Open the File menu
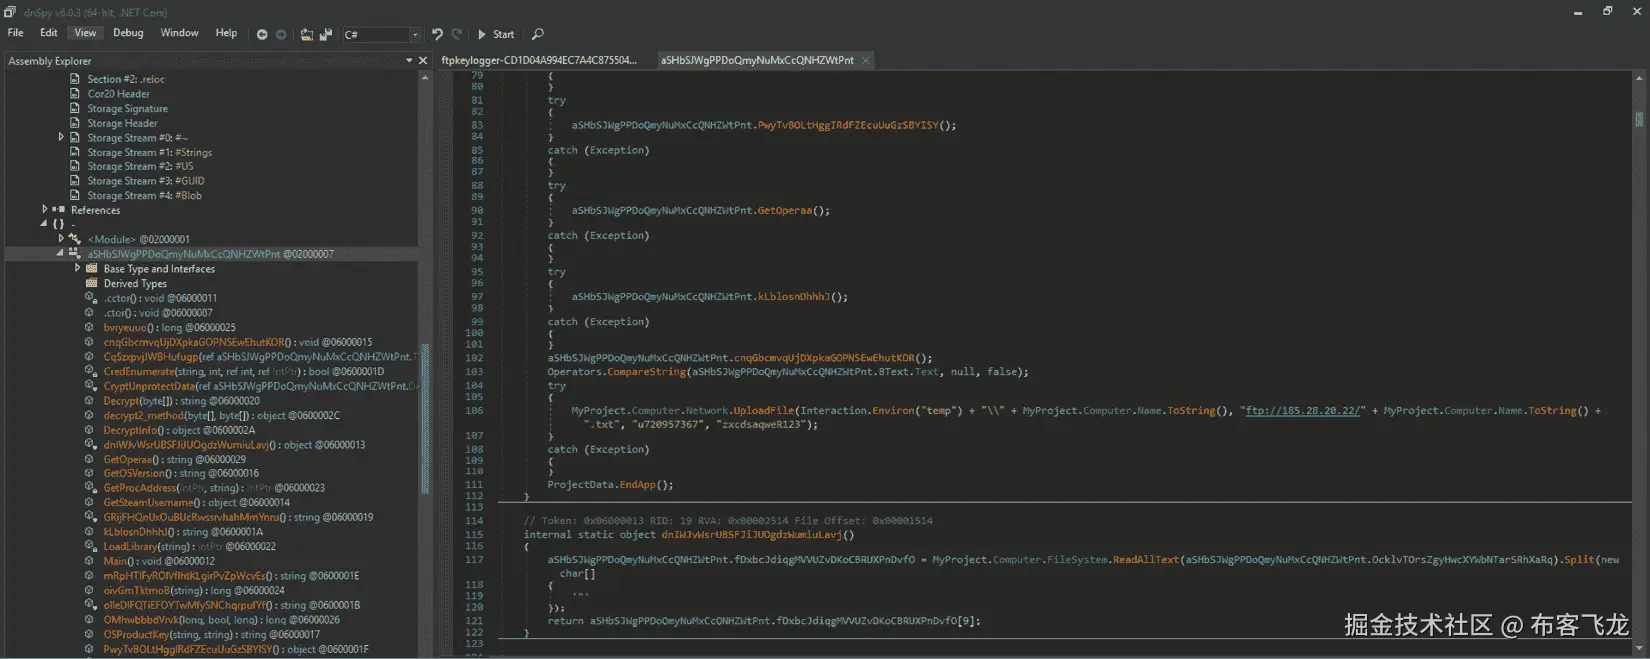 tap(16, 33)
